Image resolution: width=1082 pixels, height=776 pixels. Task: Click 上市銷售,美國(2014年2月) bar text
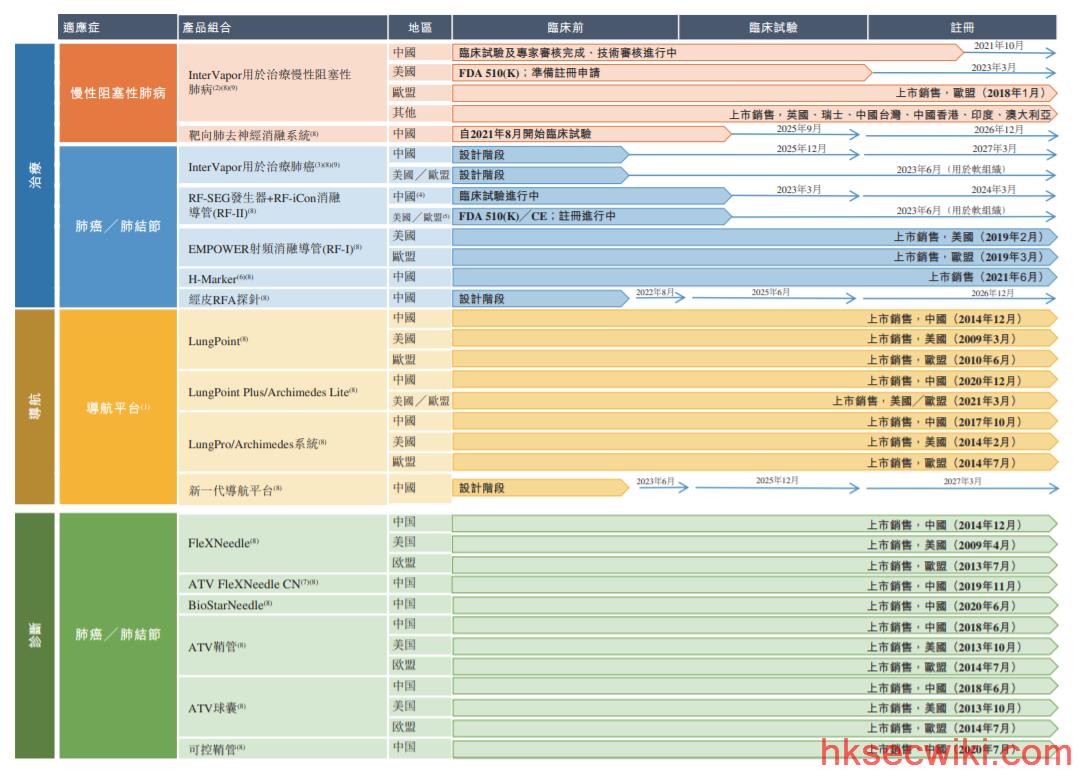[x=941, y=441]
